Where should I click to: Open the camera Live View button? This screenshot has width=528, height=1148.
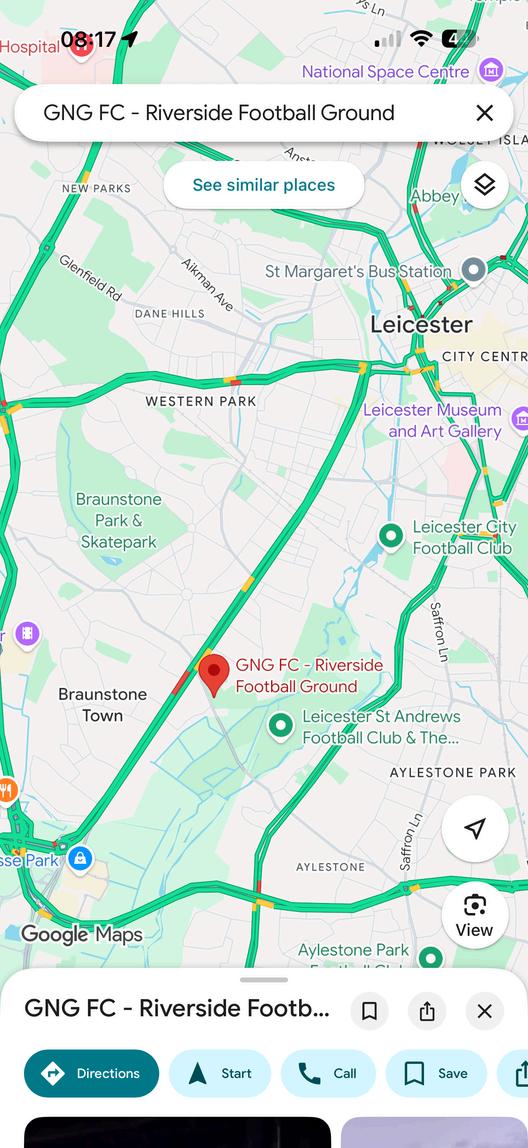click(475, 915)
